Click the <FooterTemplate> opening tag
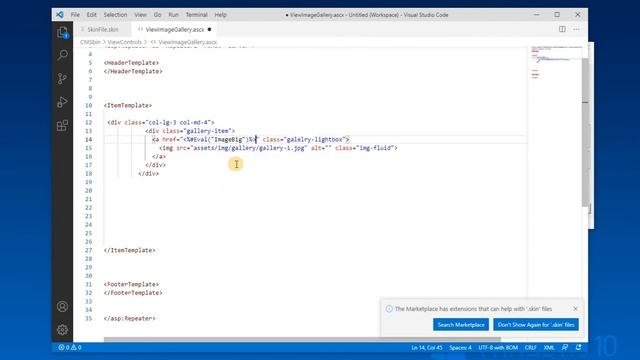Screen dimensions: 640x360 click(x=131, y=284)
